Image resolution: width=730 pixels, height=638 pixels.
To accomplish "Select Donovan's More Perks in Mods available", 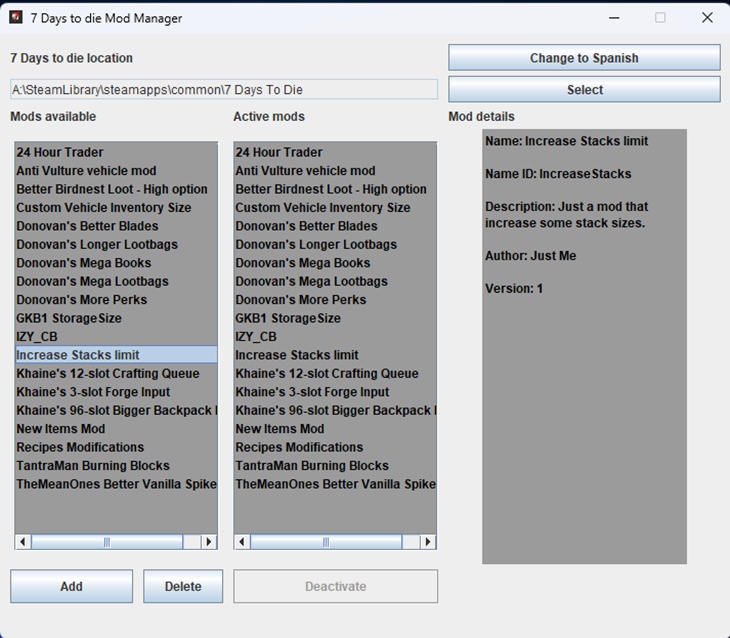I will click(116, 299).
